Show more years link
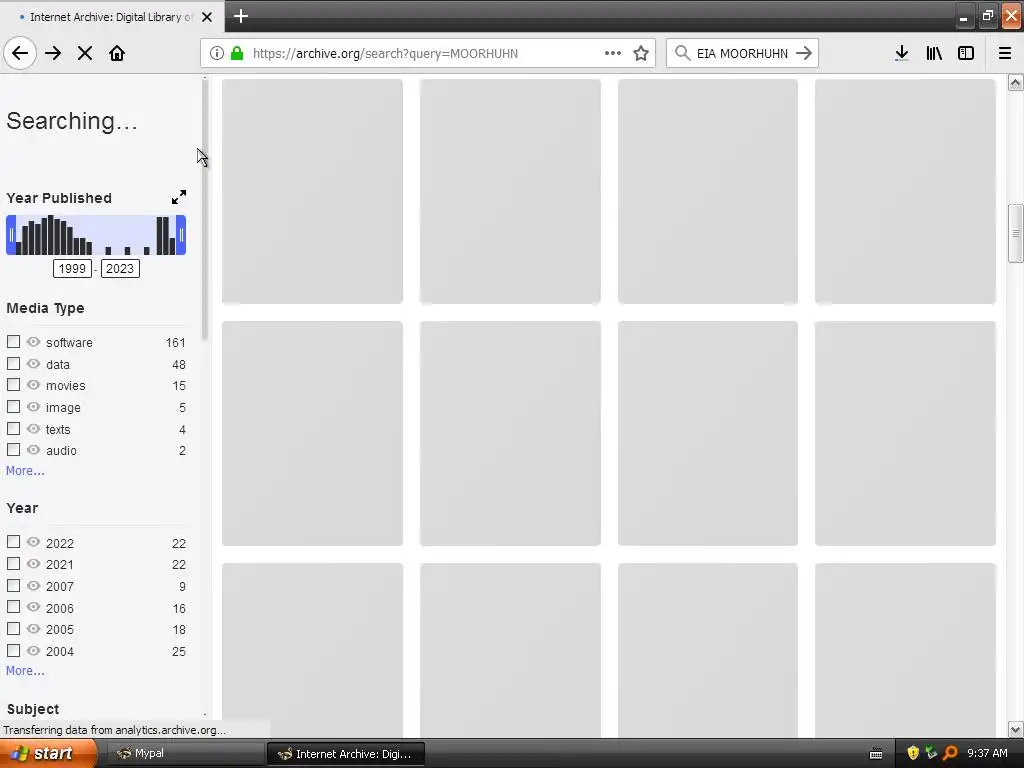This screenshot has height=768, width=1024. click(25, 670)
